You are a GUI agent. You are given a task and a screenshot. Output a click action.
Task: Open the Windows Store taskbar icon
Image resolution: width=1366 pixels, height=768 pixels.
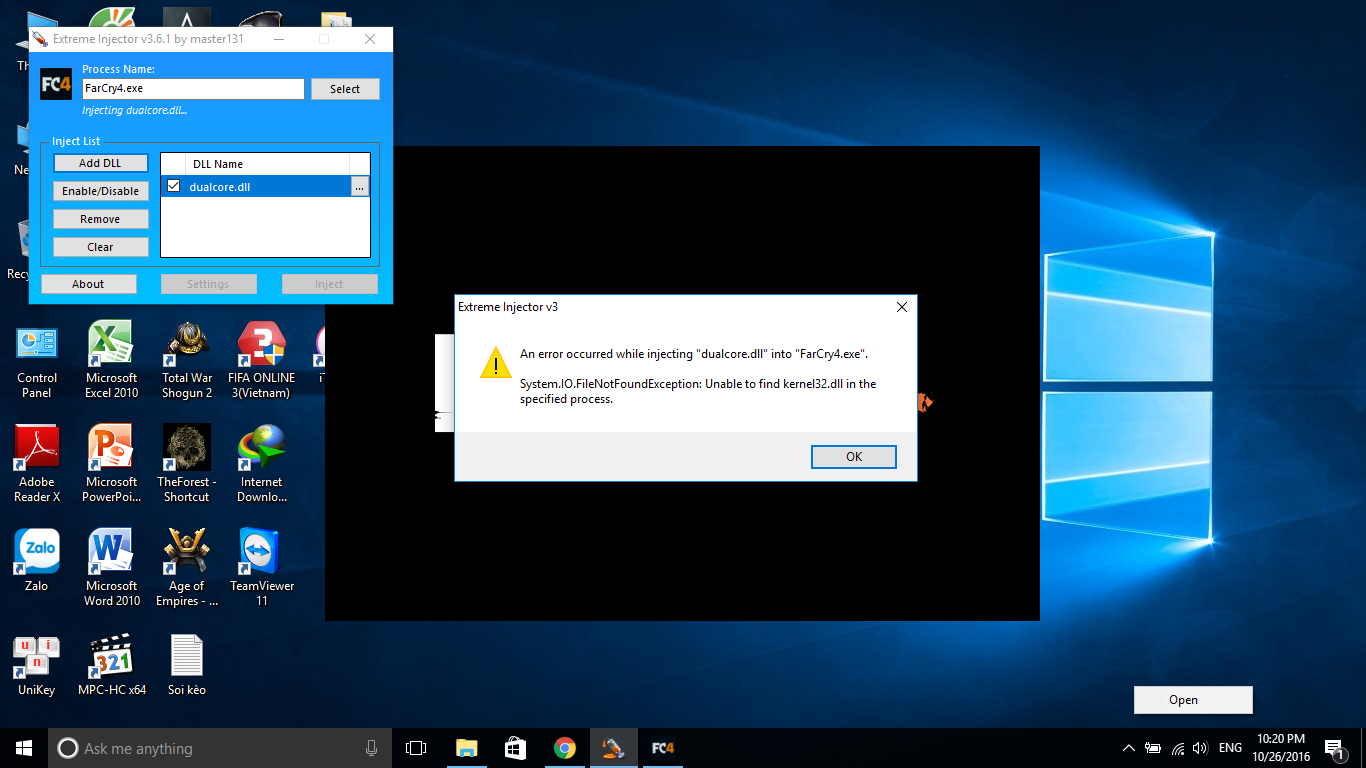[515, 748]
